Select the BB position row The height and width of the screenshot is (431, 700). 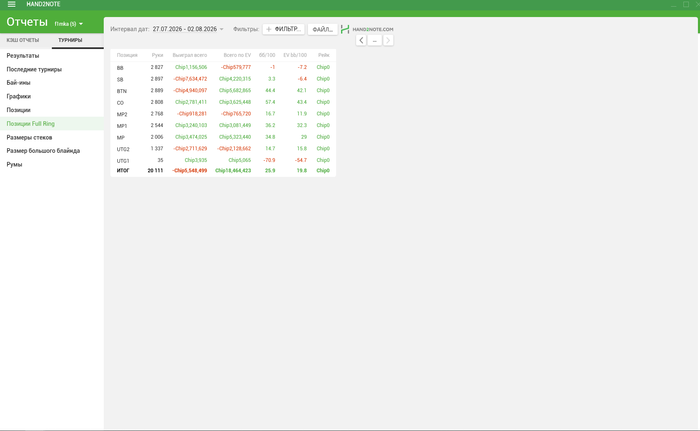pos(223,67)
